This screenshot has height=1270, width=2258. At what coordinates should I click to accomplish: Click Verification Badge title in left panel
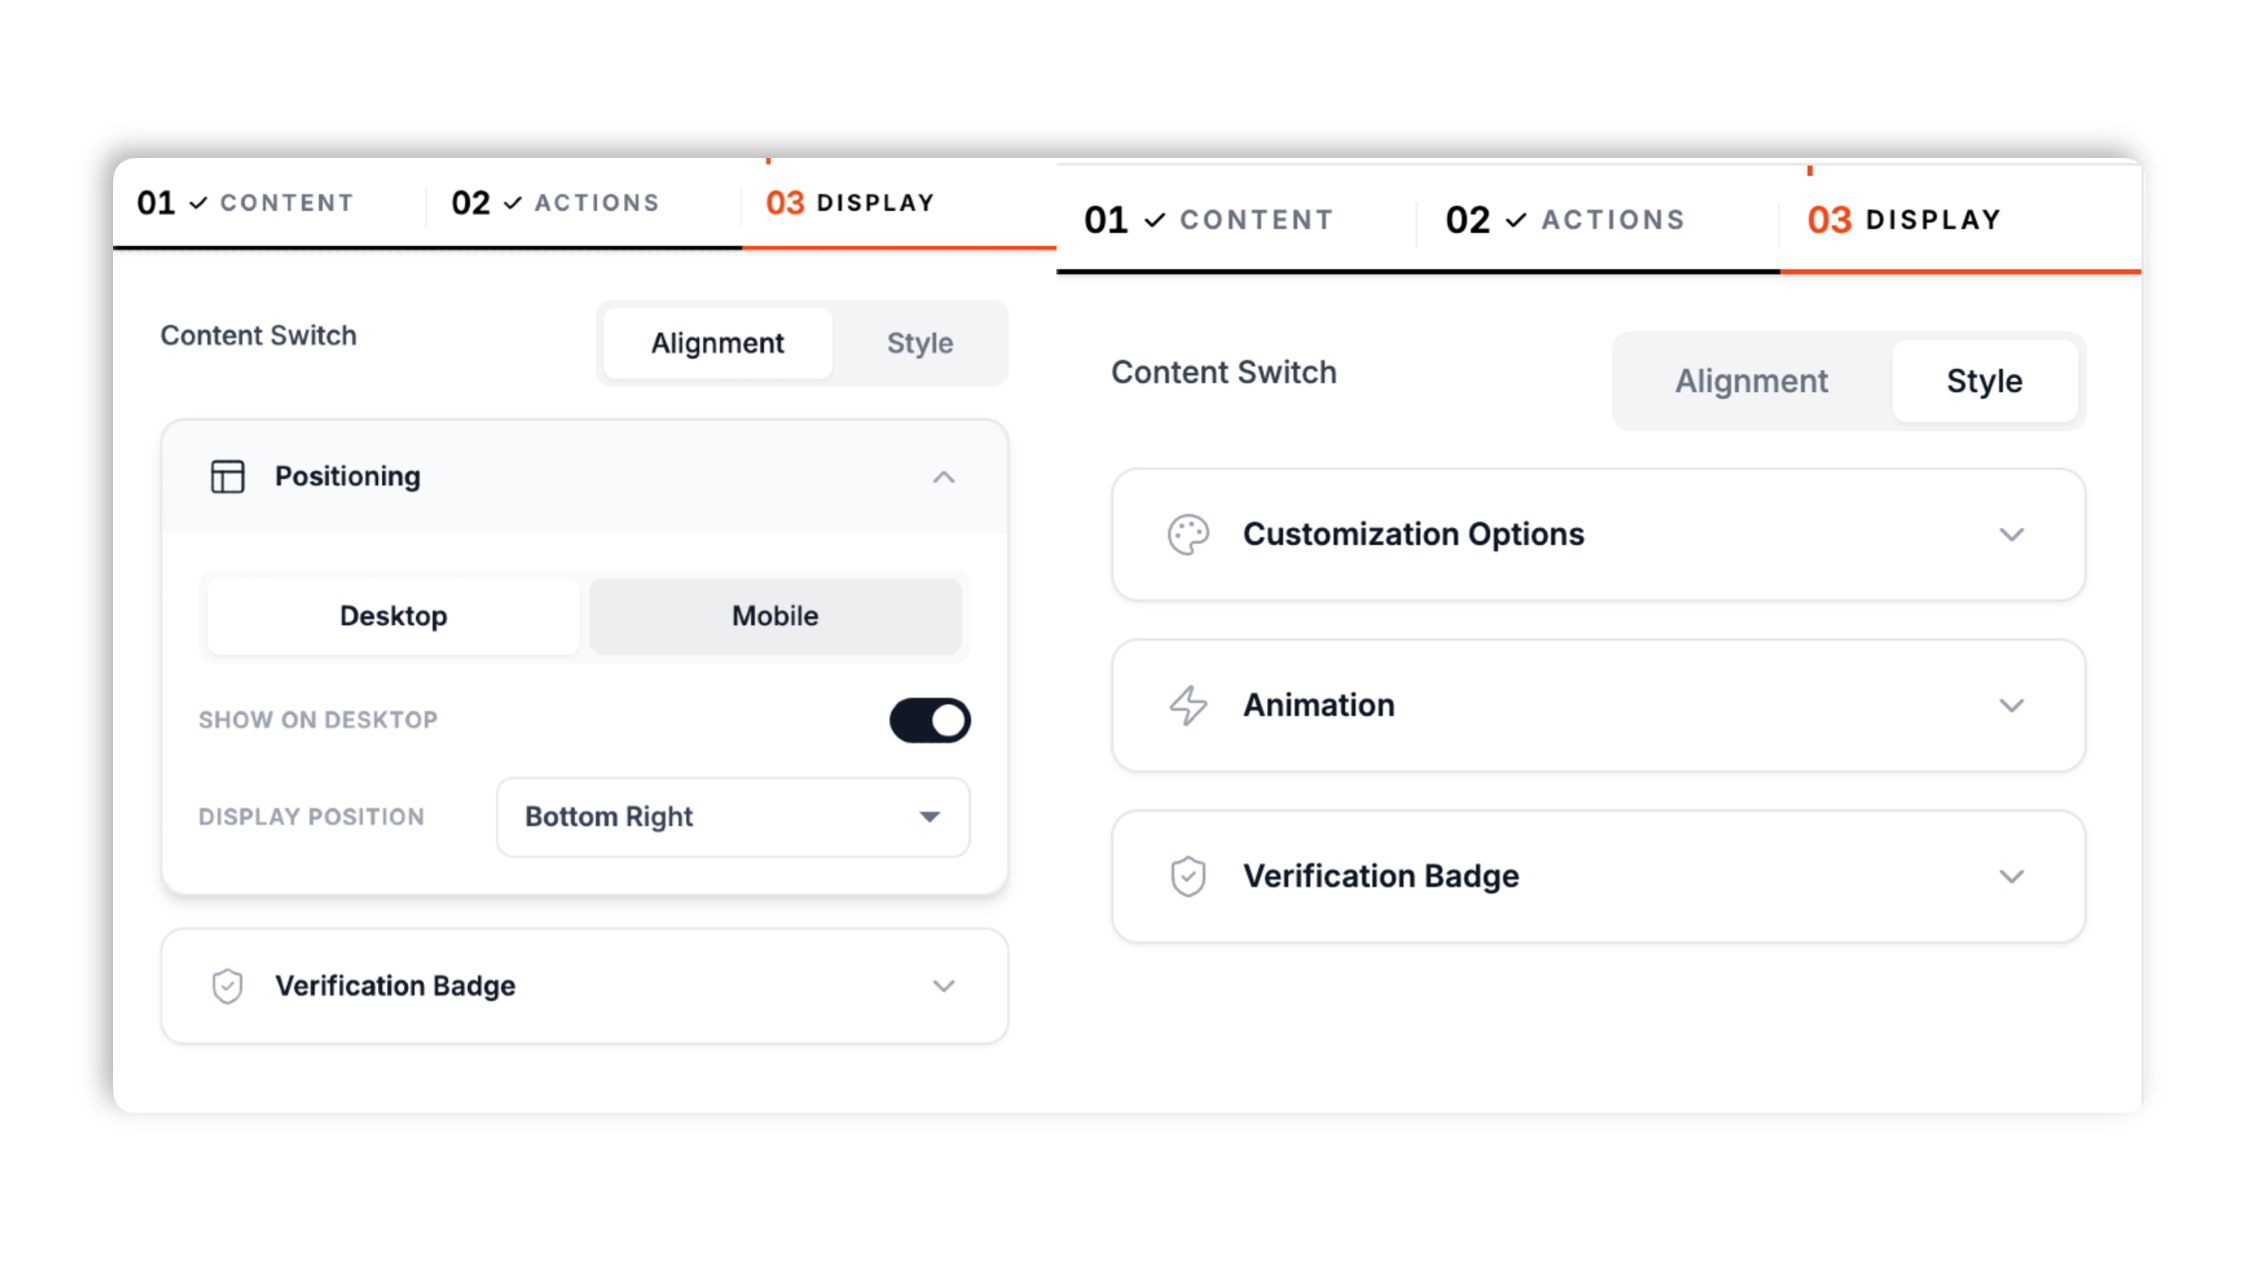pos(395,986)
